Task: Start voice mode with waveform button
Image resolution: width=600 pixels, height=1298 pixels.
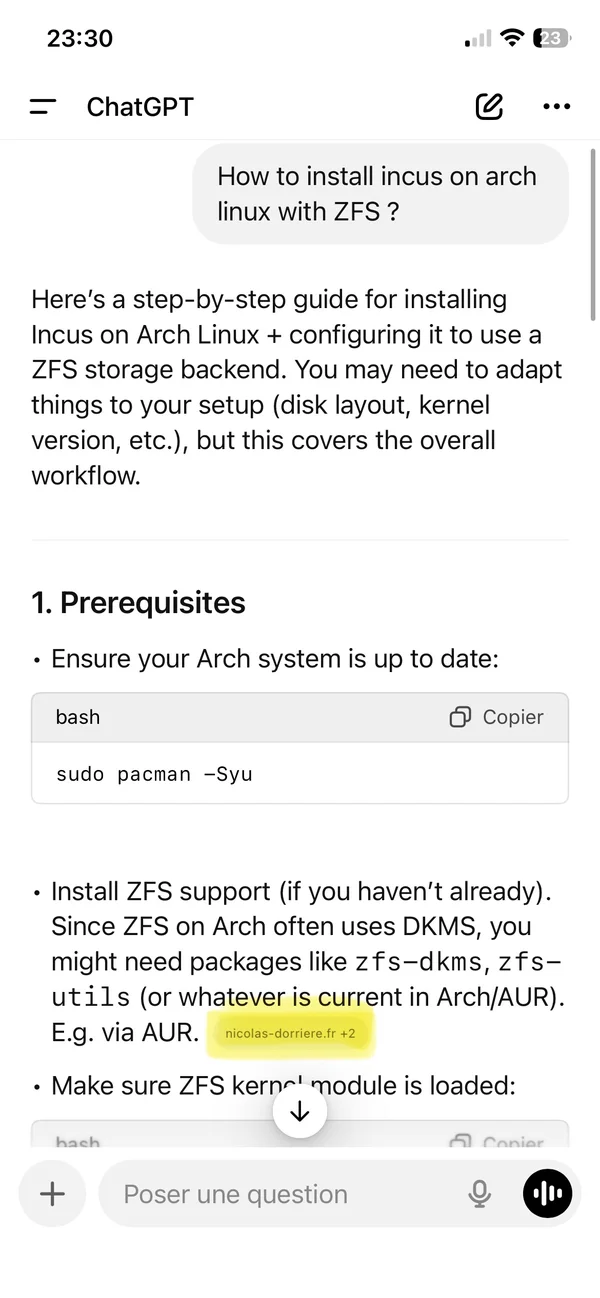Action: [548, 1193]
